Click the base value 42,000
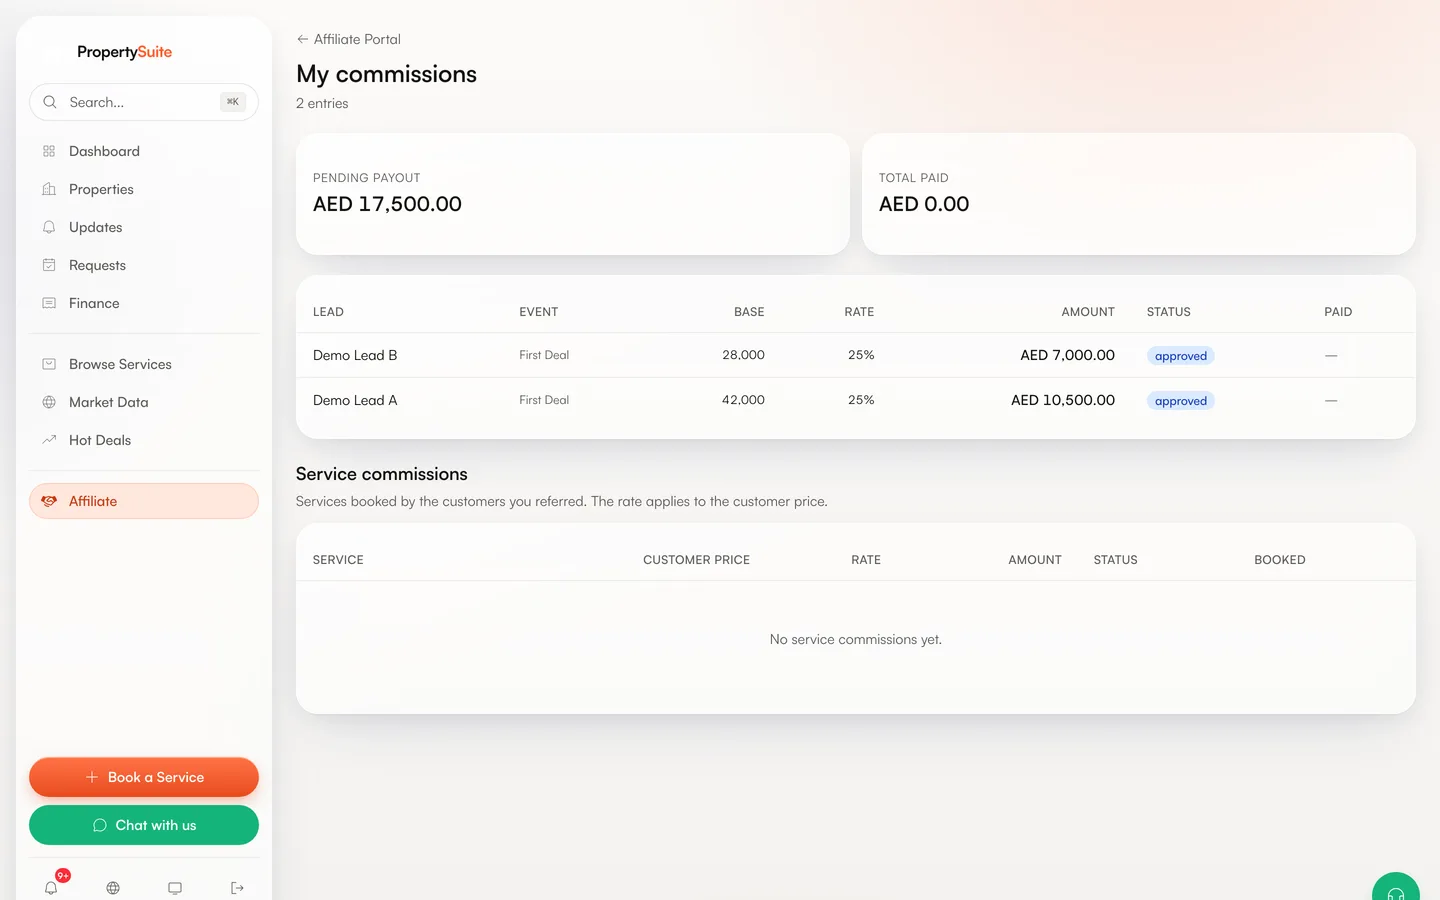 click(x=743, y=400)
